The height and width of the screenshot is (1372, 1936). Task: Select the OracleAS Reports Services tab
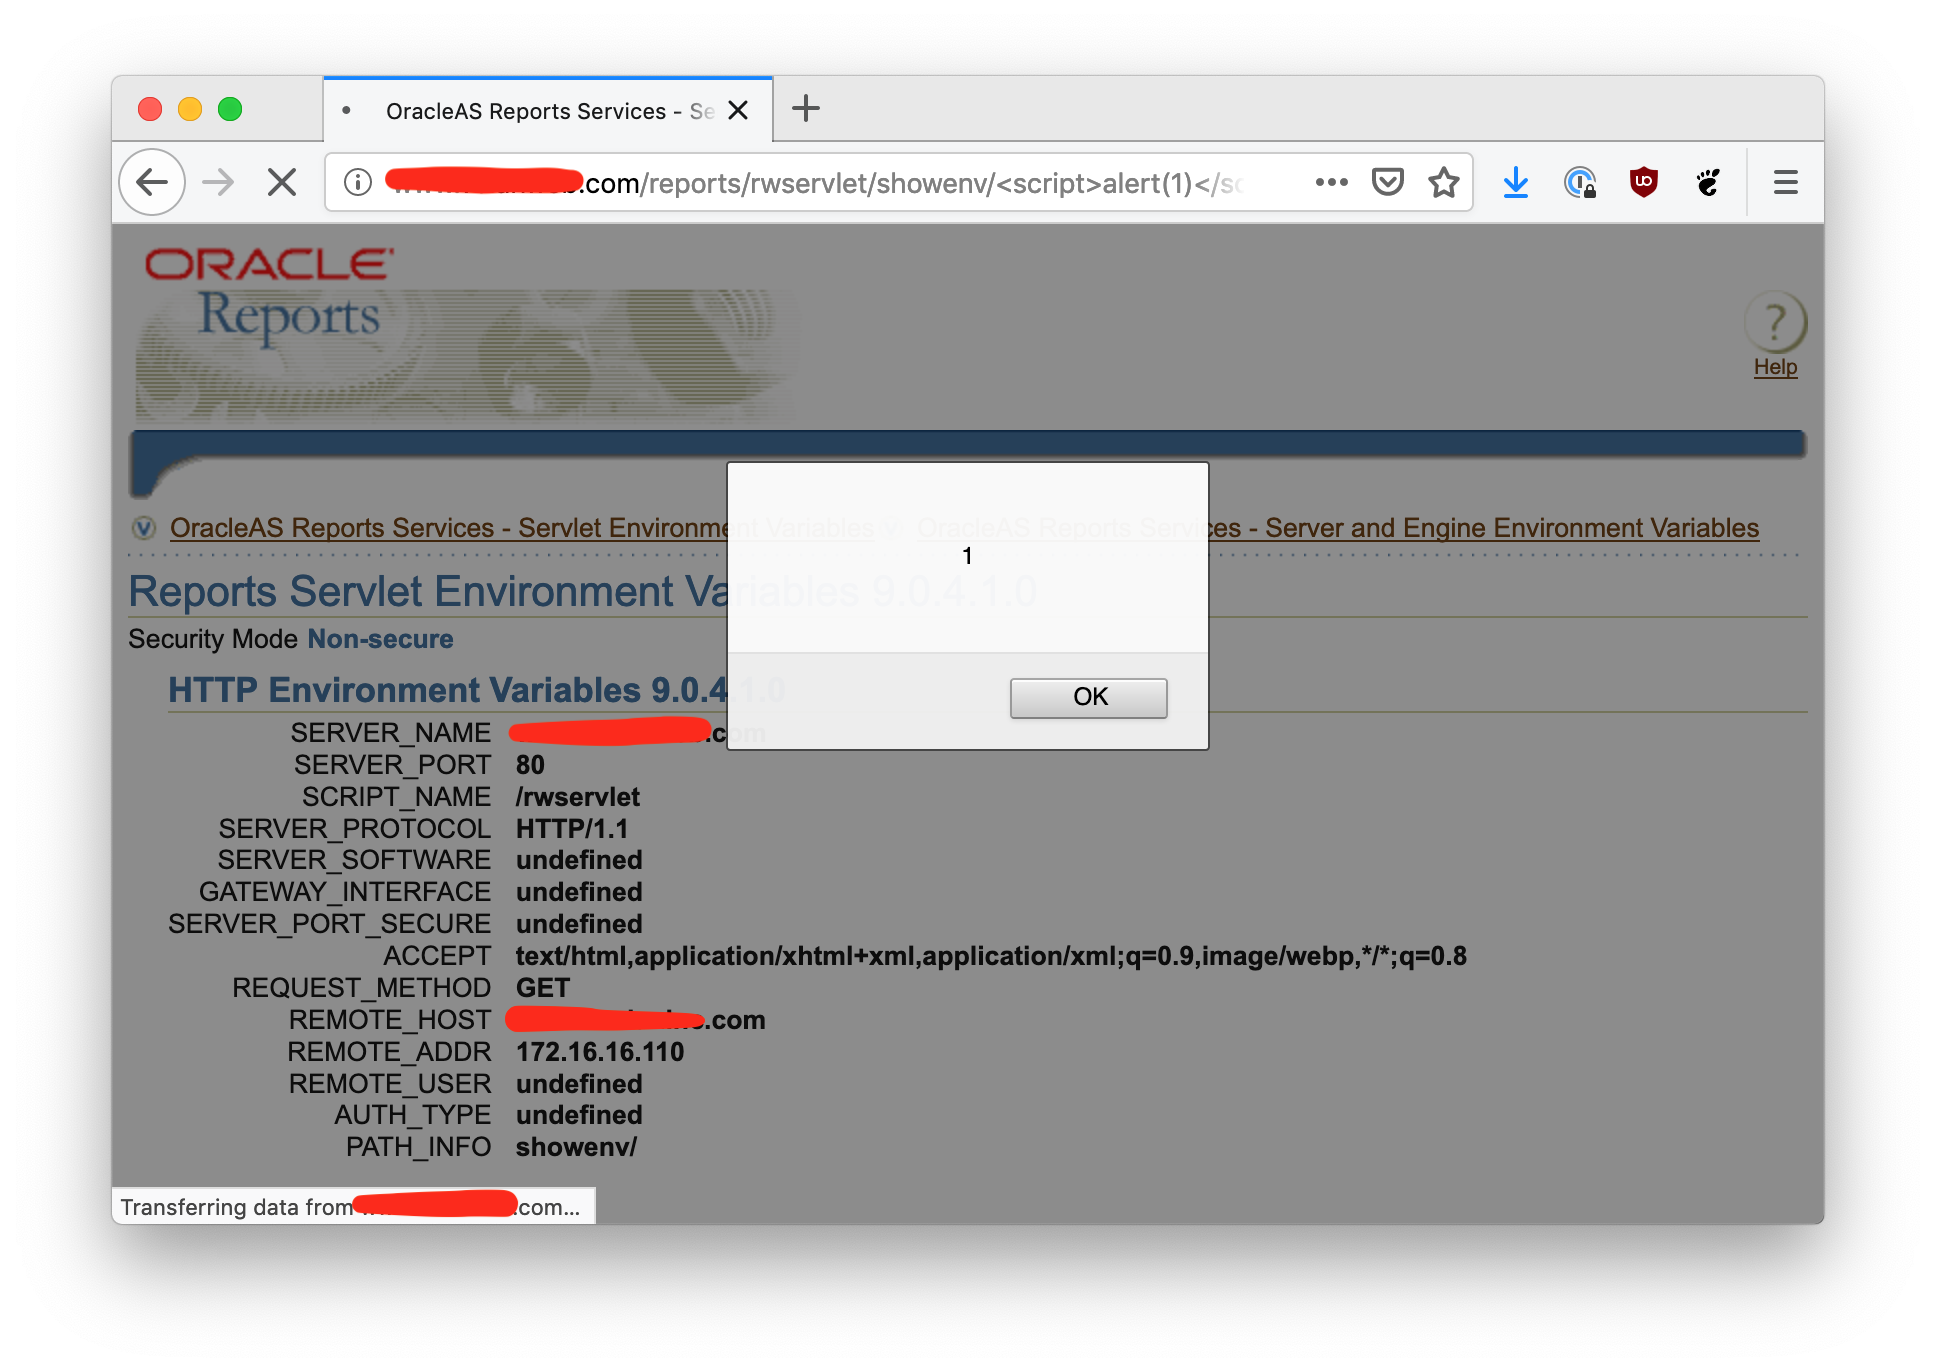[548, 110]
